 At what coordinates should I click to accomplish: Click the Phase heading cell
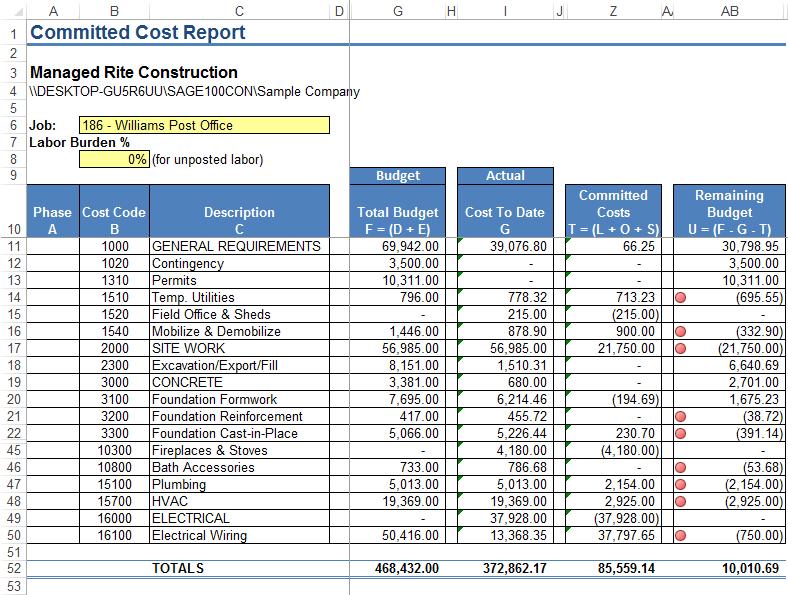pyautogui.click(x=53, y=211)
